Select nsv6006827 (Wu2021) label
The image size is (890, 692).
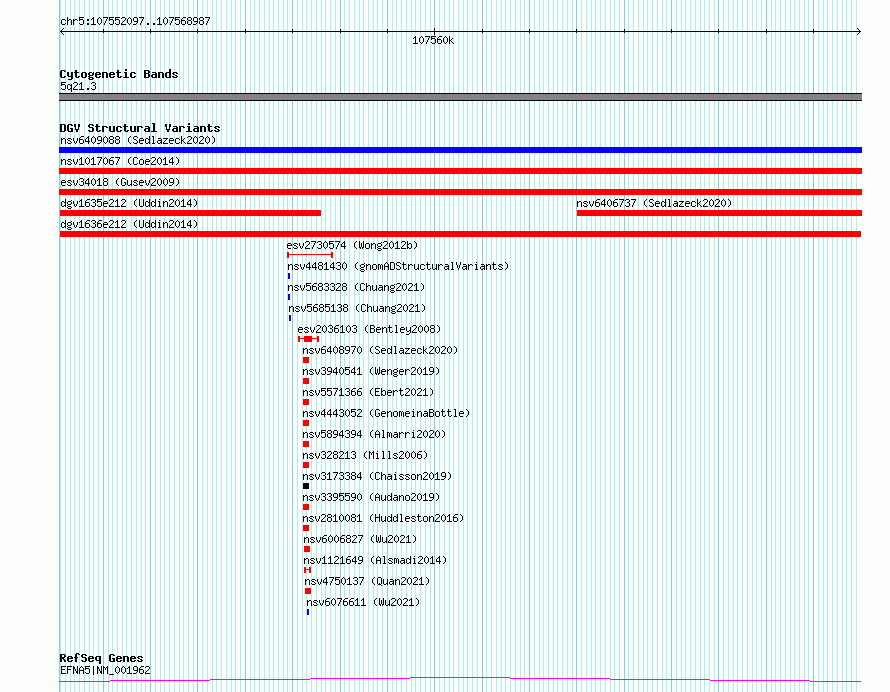(x=360, y=539)
